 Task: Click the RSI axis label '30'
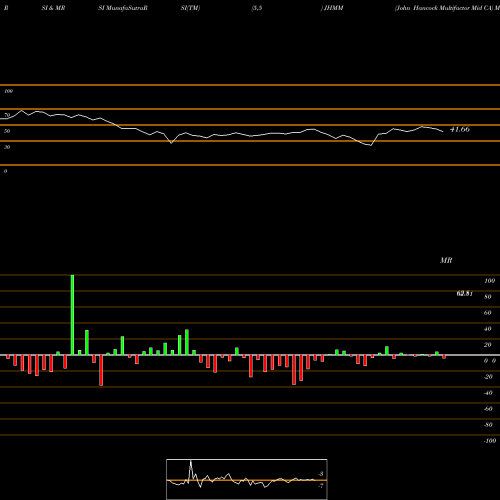[7, 147]
